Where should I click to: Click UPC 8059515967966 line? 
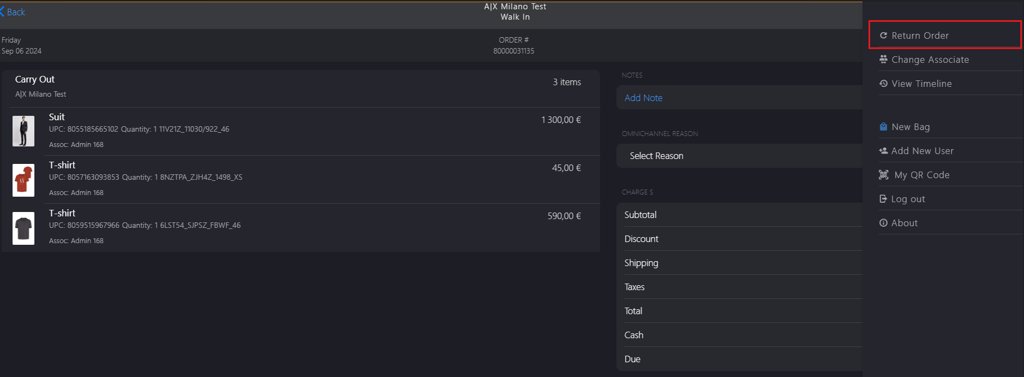tap(145, 225)
